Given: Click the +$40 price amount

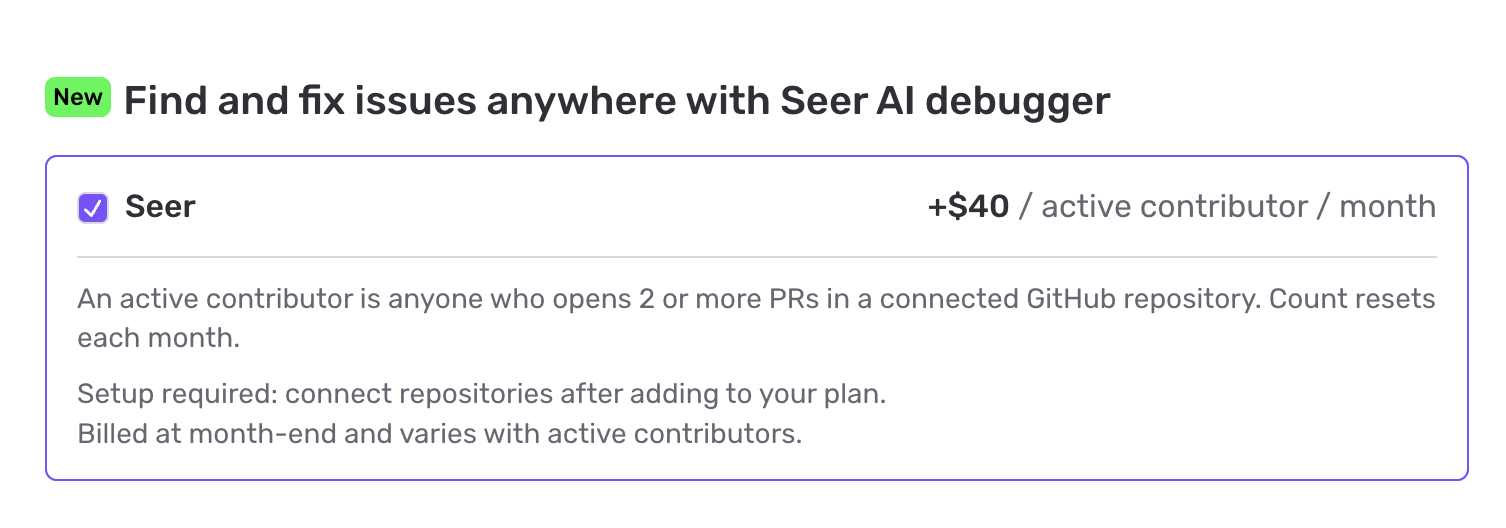Looking at the screenshot, I should [x=968, y=207].
